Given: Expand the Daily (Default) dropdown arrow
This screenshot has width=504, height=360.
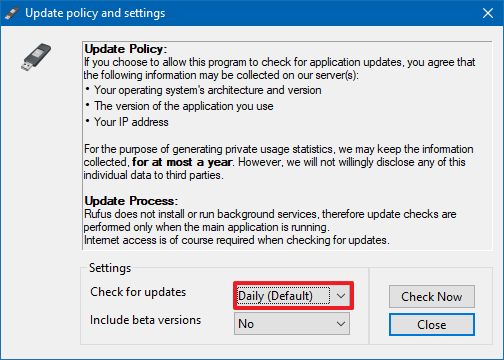Looking at the screenshot, I should pyautogui.click(x=340, y=296).
